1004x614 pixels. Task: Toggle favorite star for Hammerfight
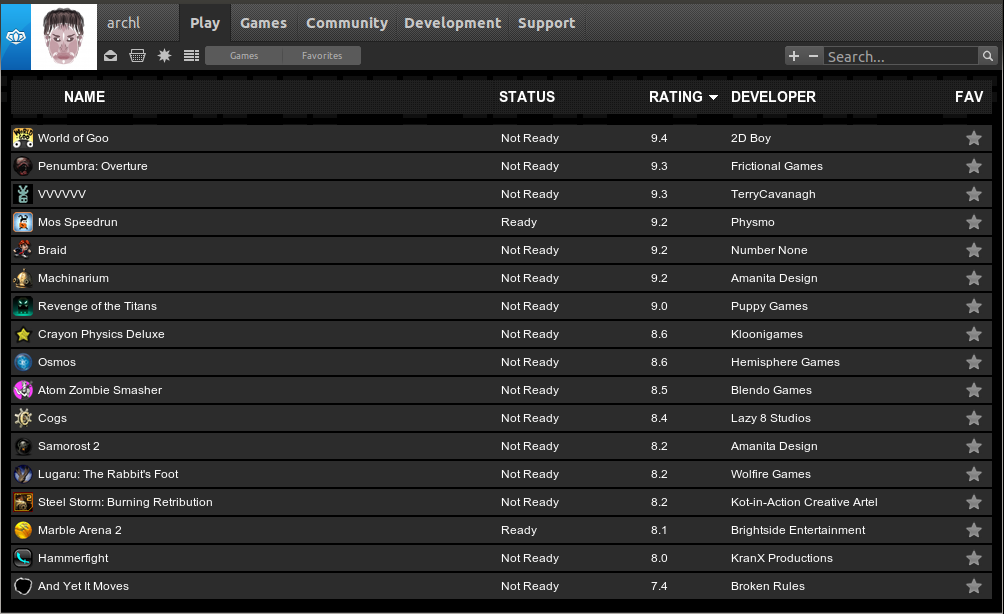coord(974,558)
